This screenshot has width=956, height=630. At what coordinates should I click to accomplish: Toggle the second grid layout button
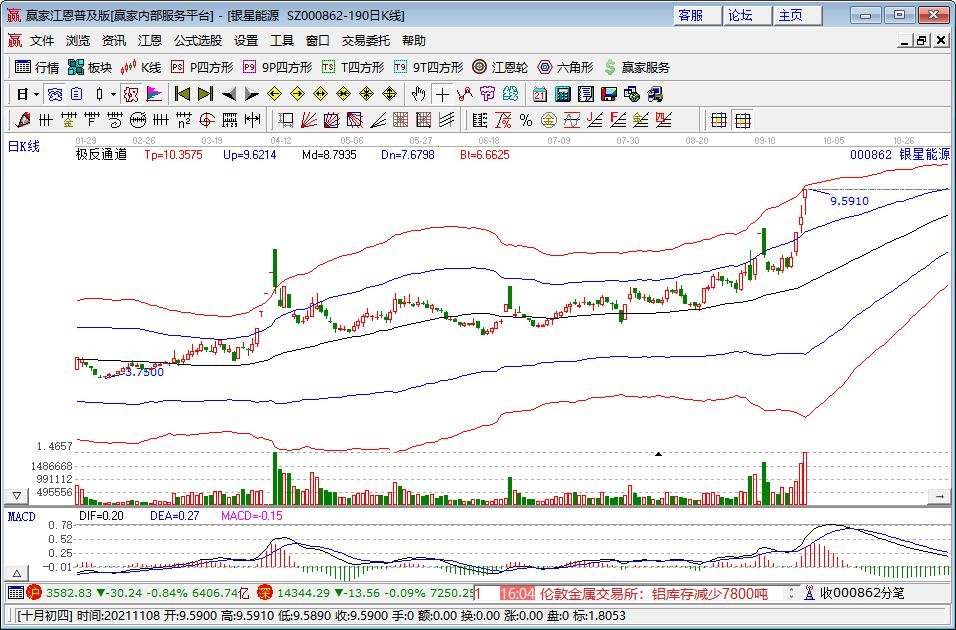coord(742,121)
